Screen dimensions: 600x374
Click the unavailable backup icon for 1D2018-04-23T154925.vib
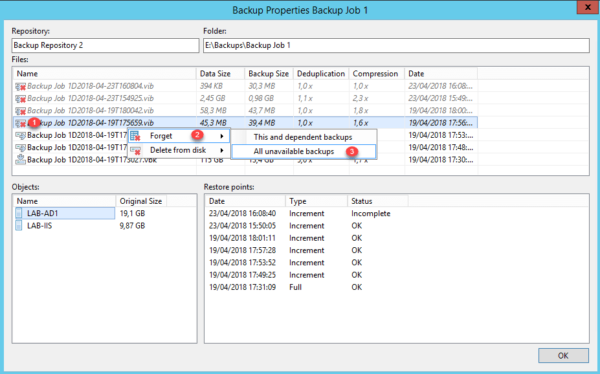[20, 99]
